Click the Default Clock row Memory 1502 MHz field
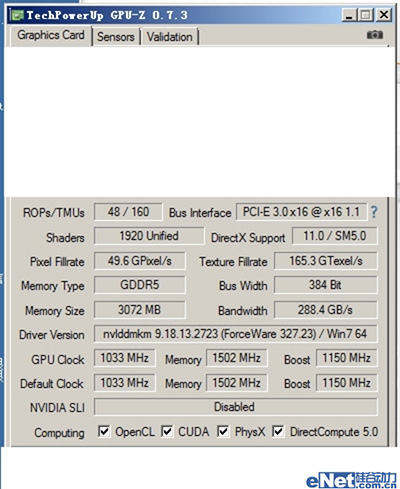 tap(237, 383)
